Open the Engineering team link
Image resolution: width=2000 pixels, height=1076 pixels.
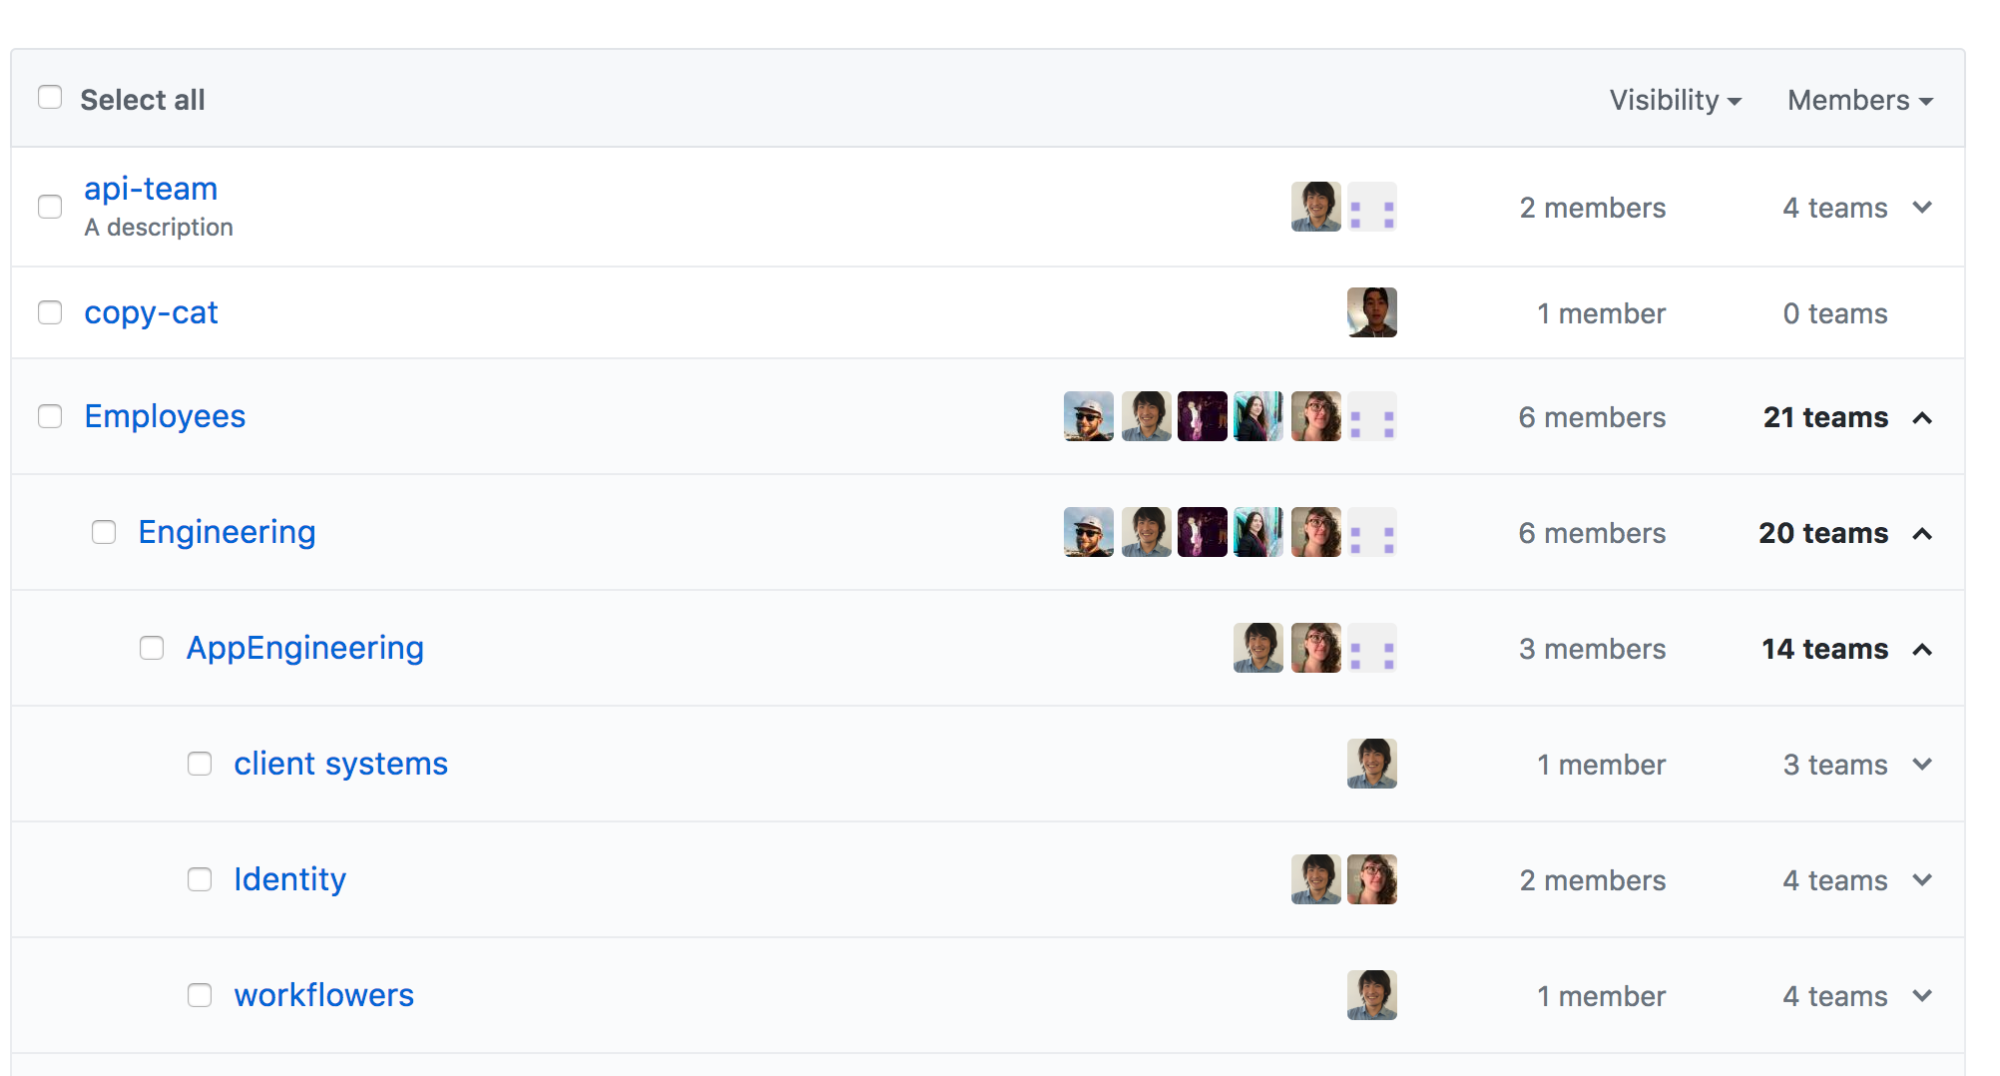(227, 532)
